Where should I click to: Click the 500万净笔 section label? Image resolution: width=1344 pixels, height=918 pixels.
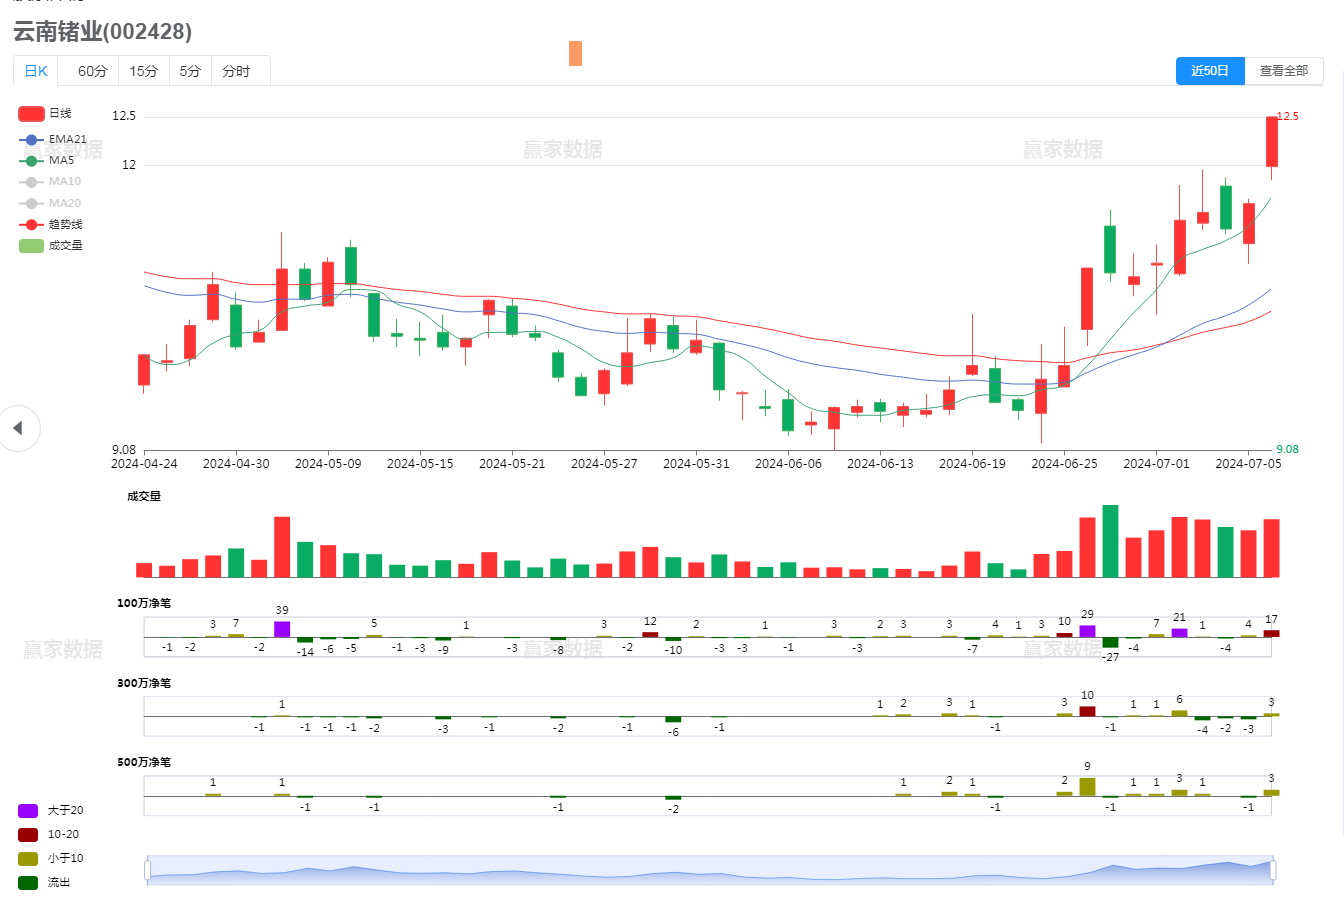coord(144,762)
